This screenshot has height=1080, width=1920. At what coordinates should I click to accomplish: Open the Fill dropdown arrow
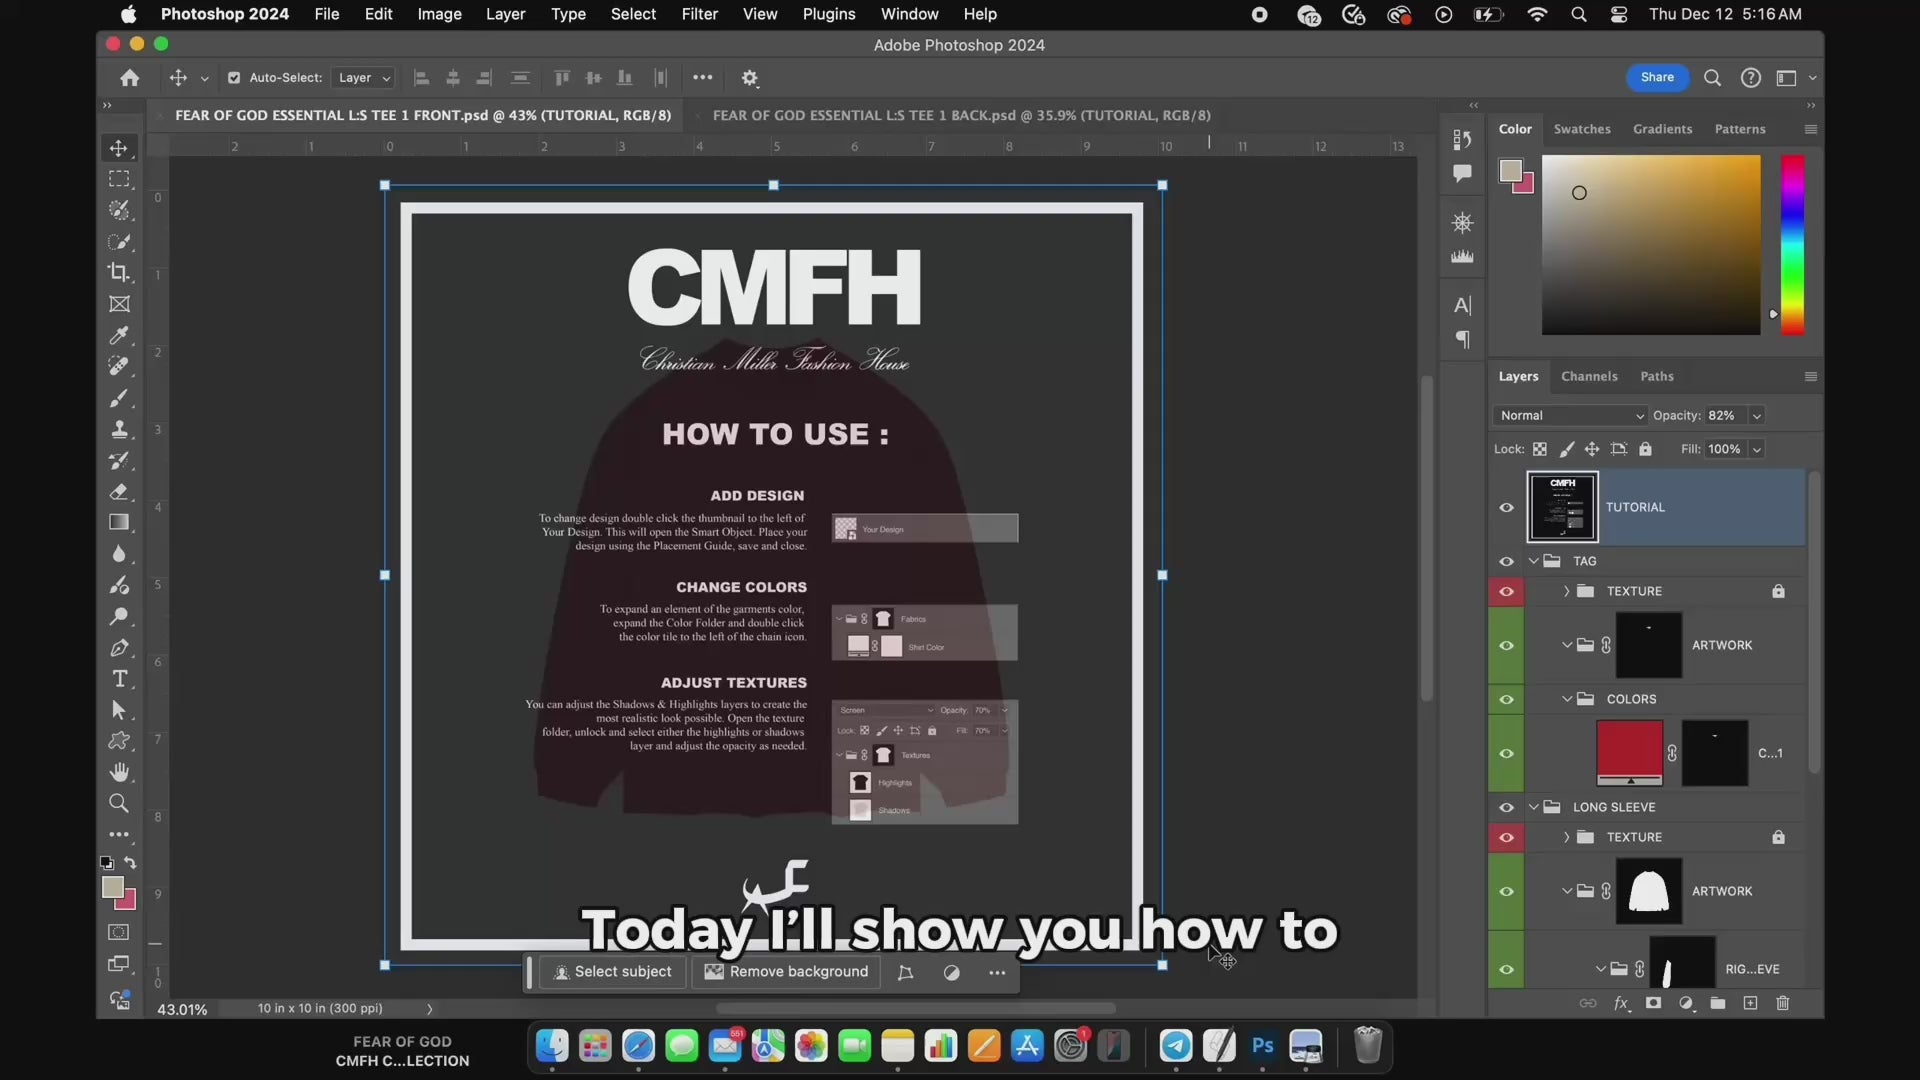(1756, 450)
